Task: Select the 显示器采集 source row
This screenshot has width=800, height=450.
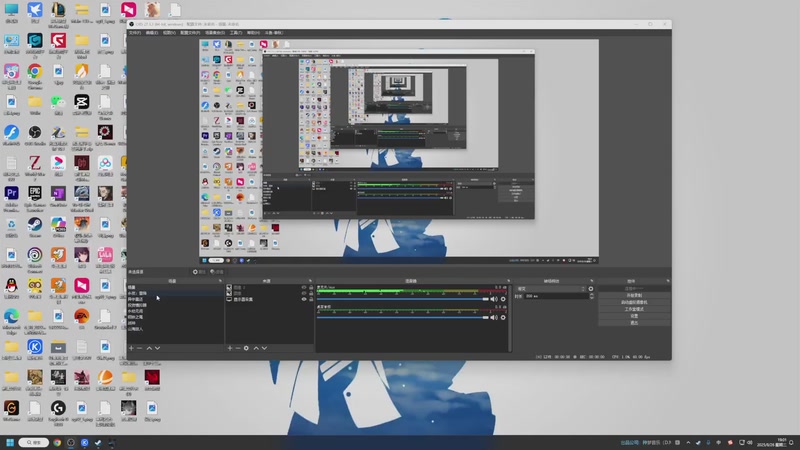Action: (x=269, y=299)
